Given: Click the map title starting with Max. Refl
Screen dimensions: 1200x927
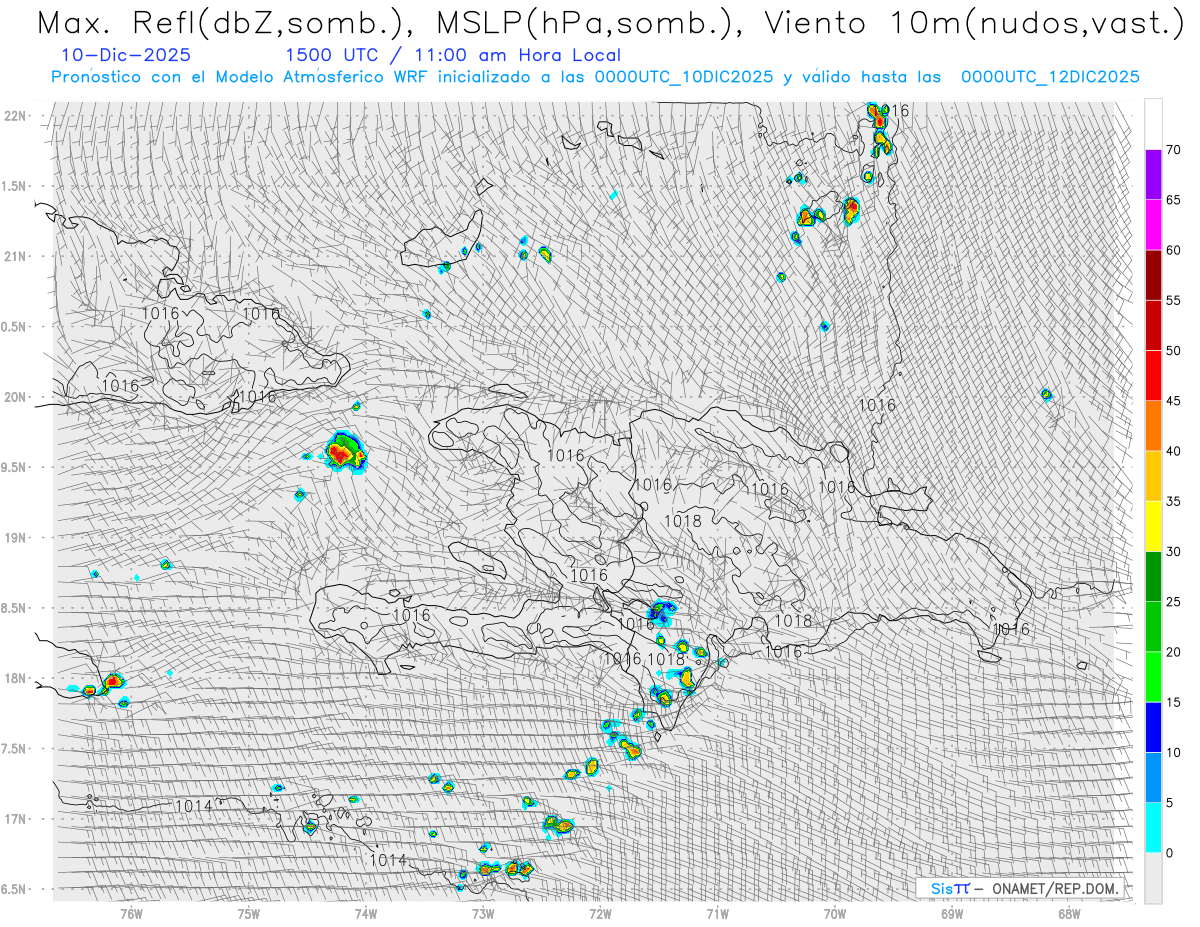Looking at the screenshot, I should point(610,24).
